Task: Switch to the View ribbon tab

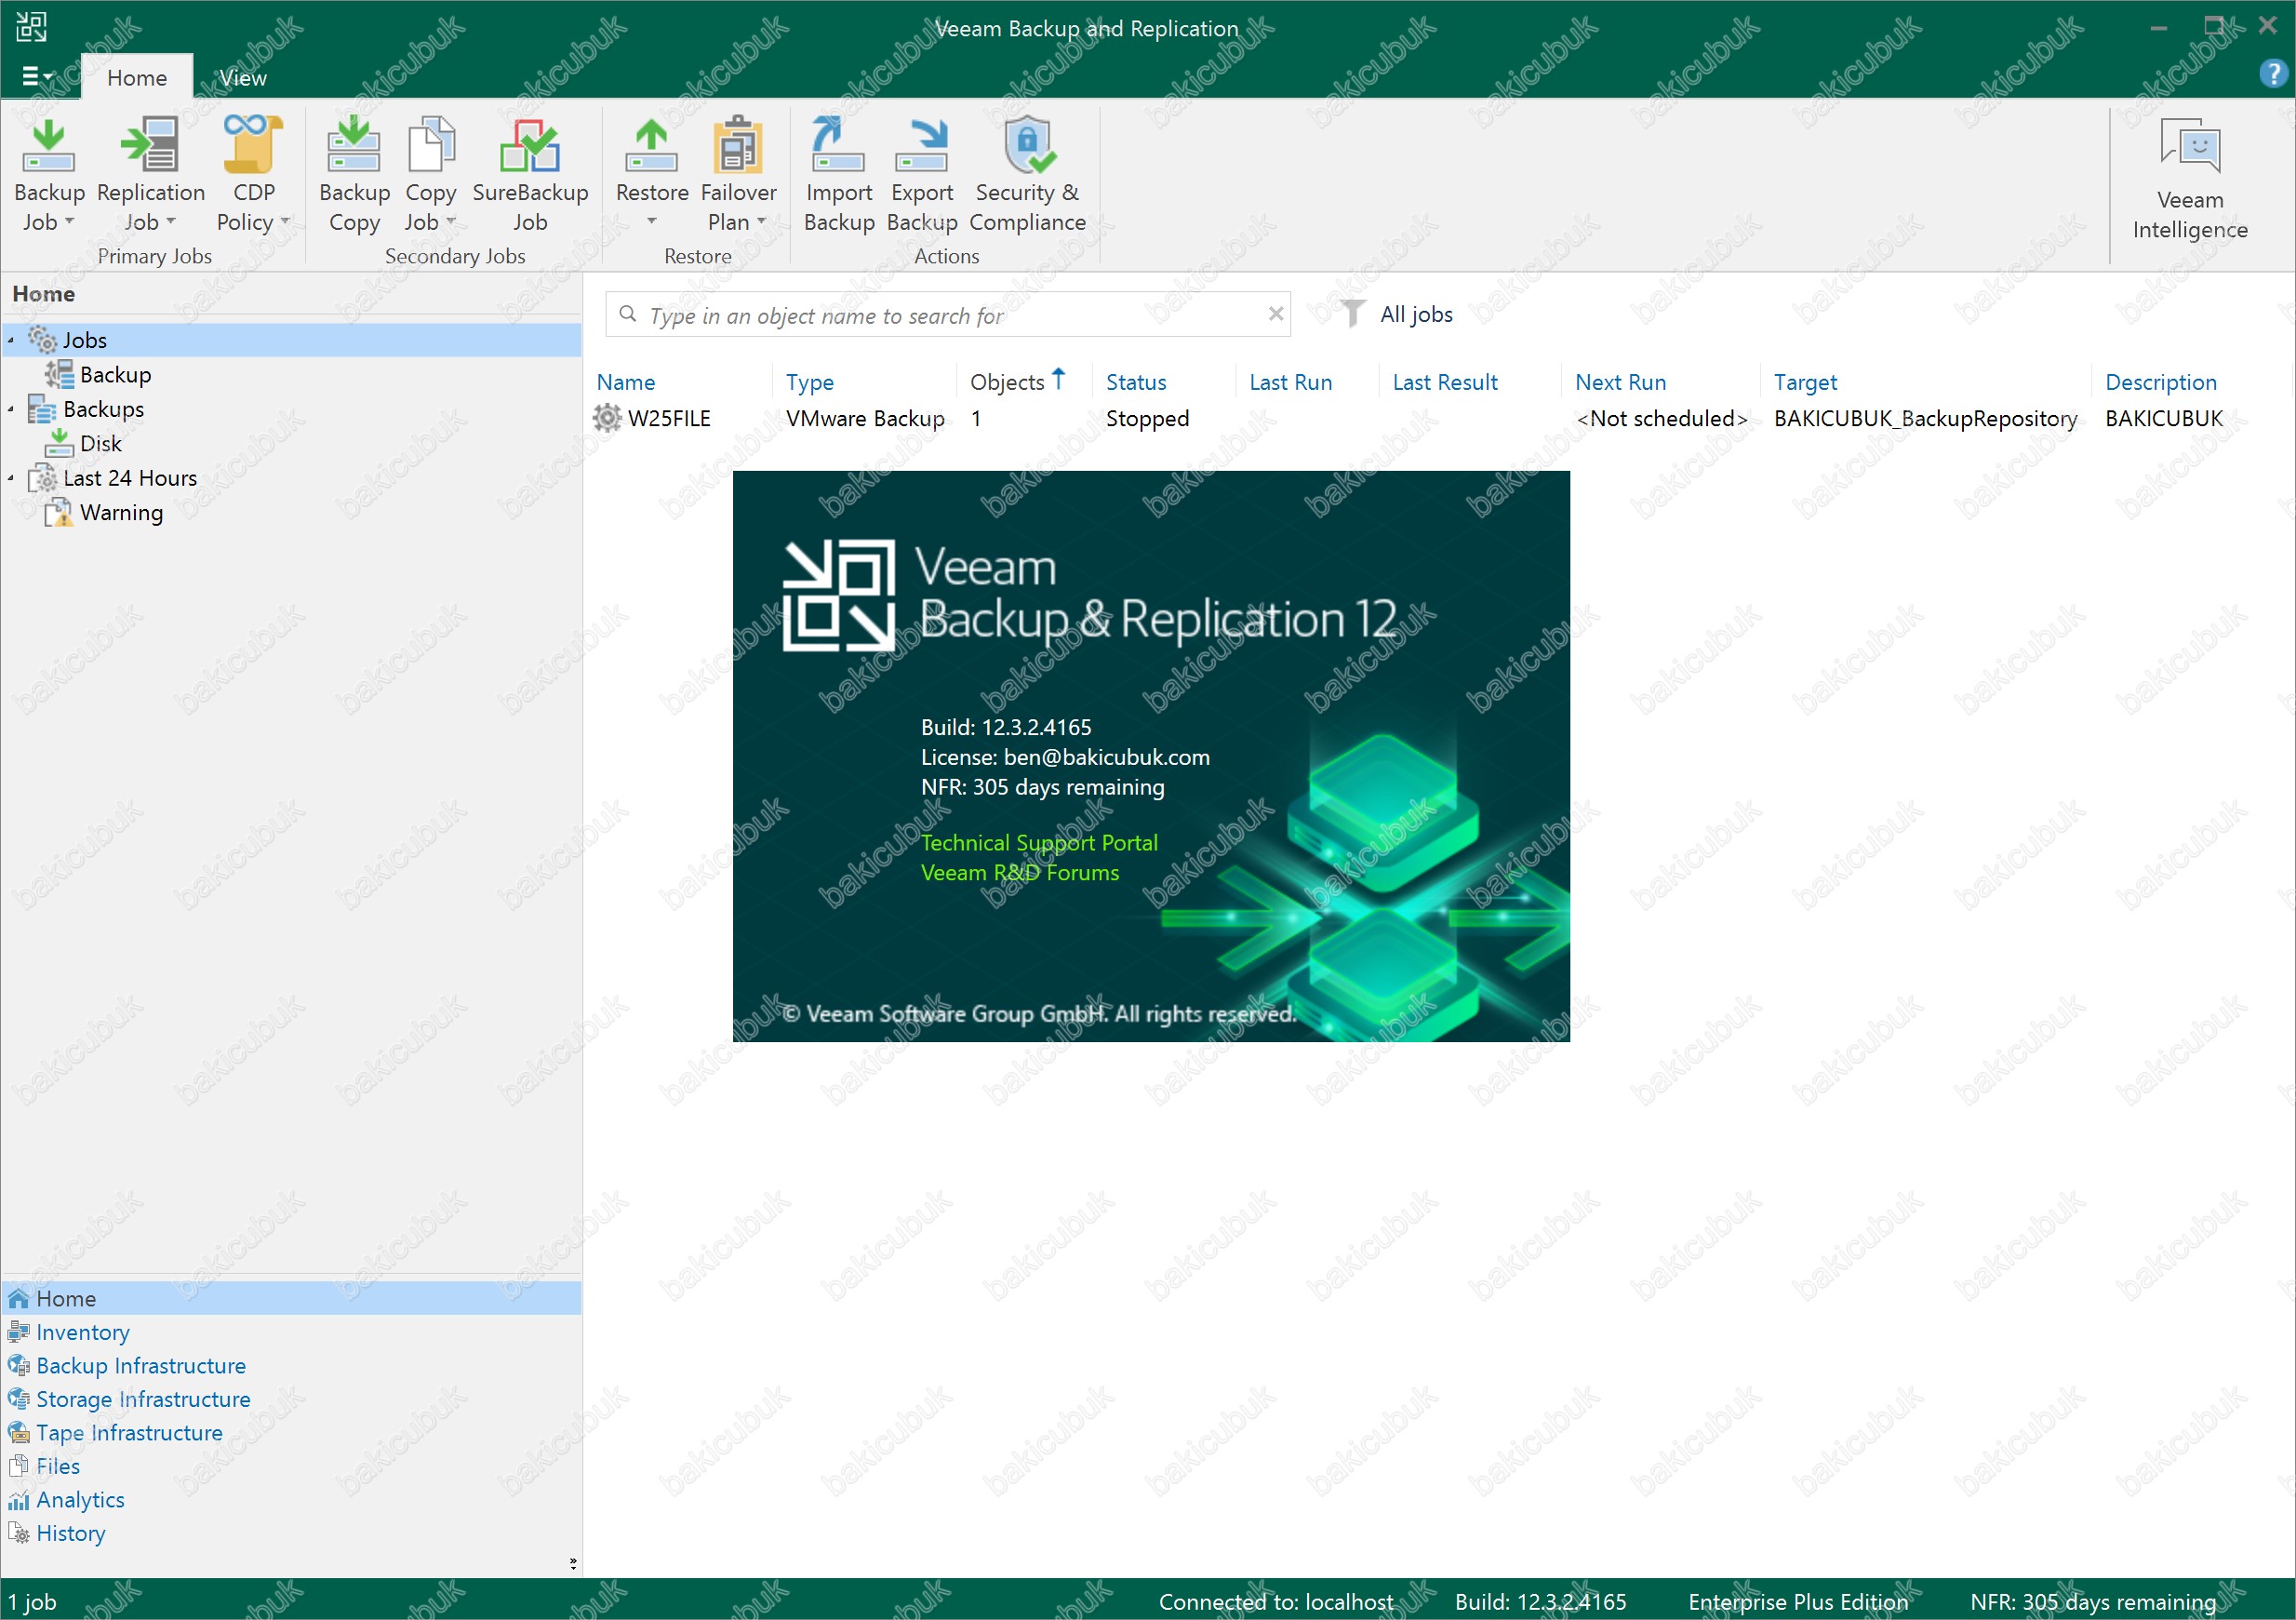Action: tap(242, 78)
